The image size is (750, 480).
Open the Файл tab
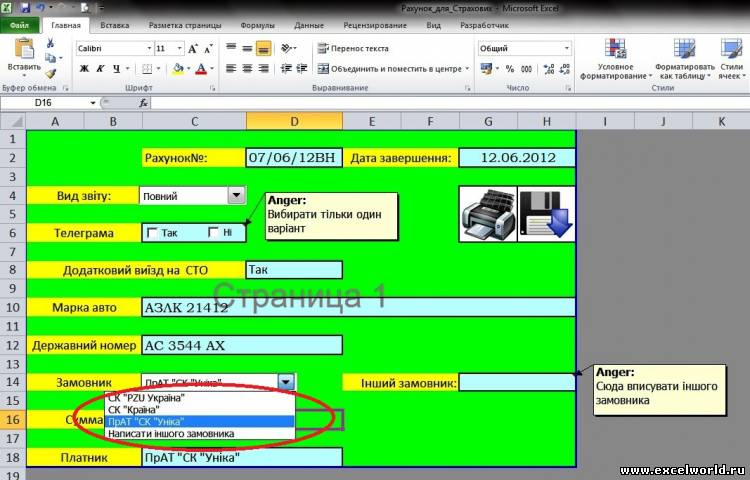pos(19,25)
